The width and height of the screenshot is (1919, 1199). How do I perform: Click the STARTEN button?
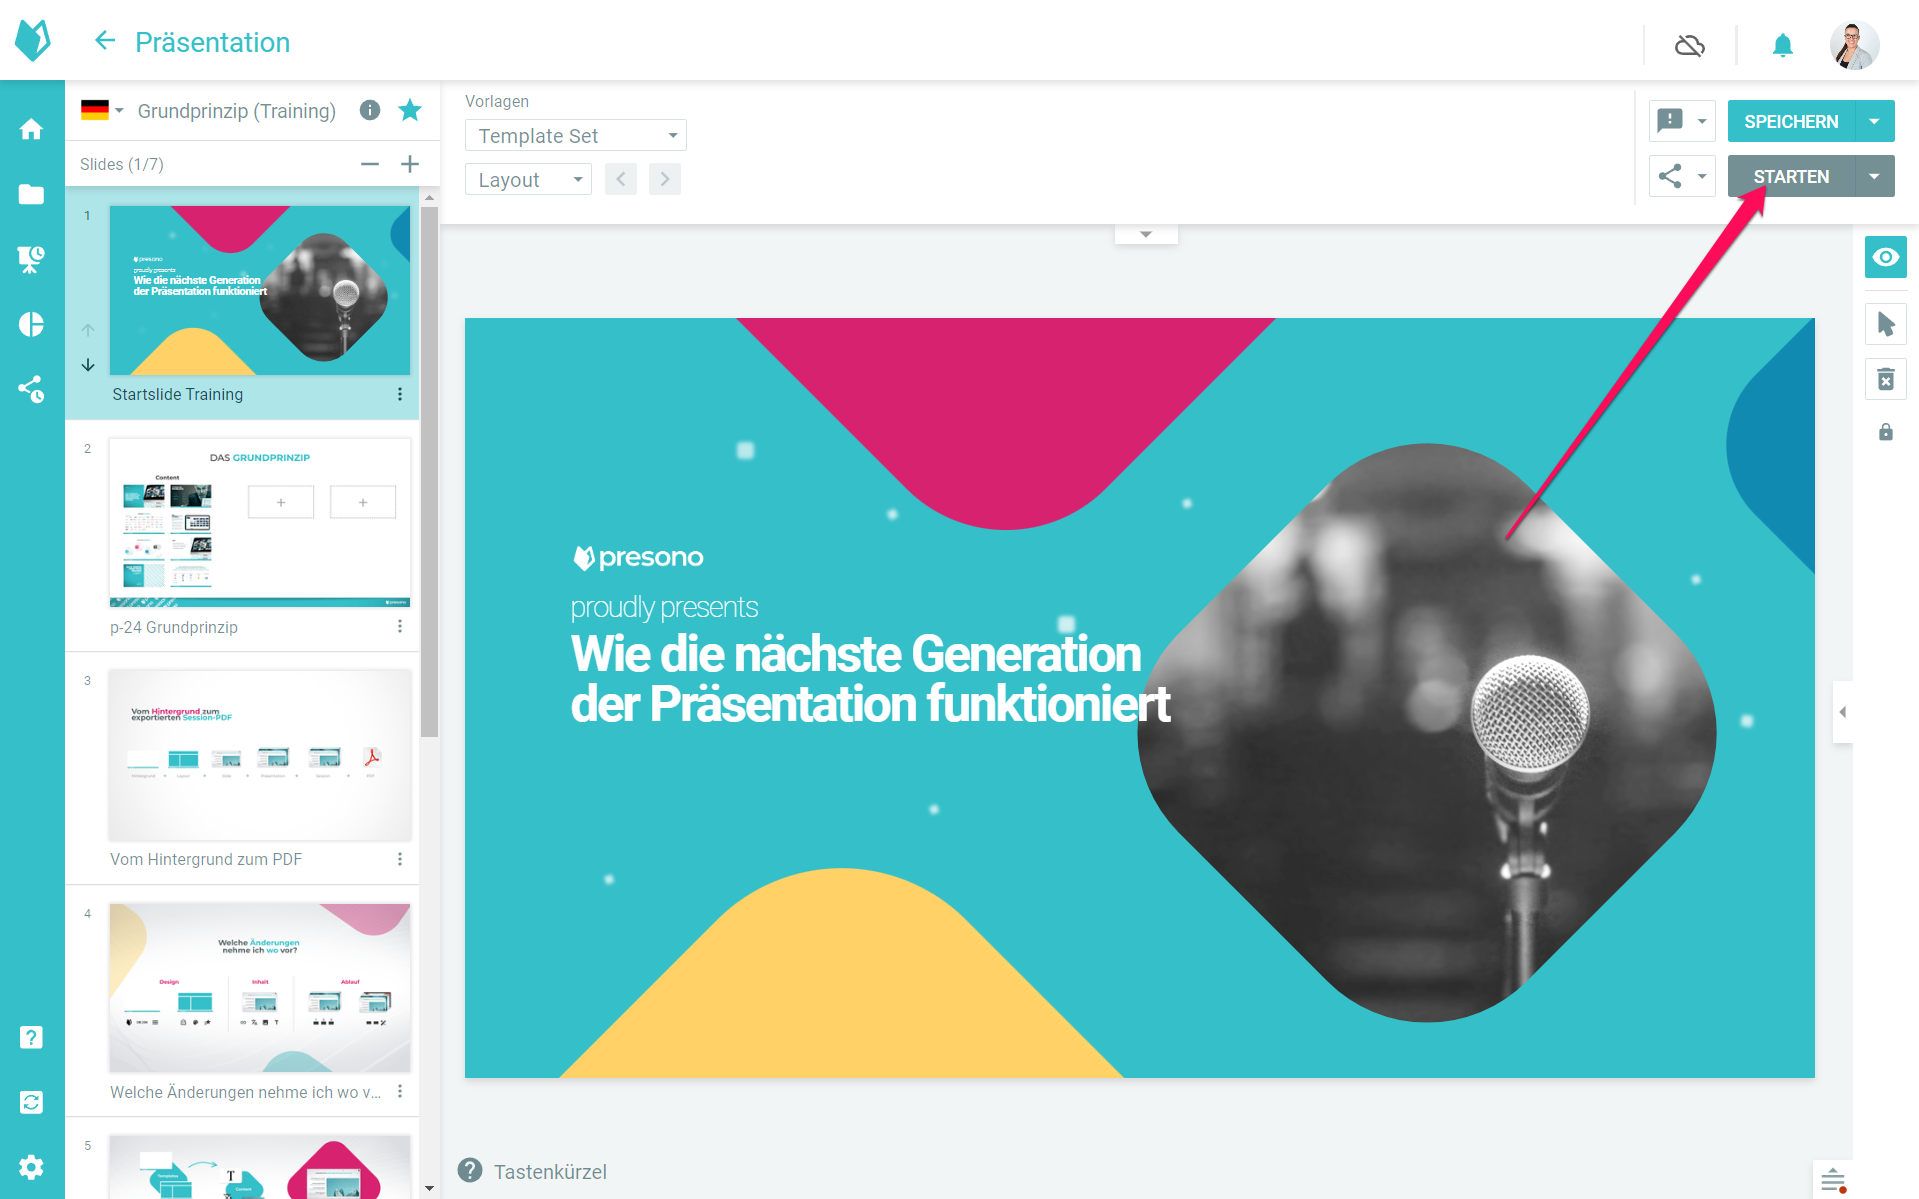(1790, 176)
